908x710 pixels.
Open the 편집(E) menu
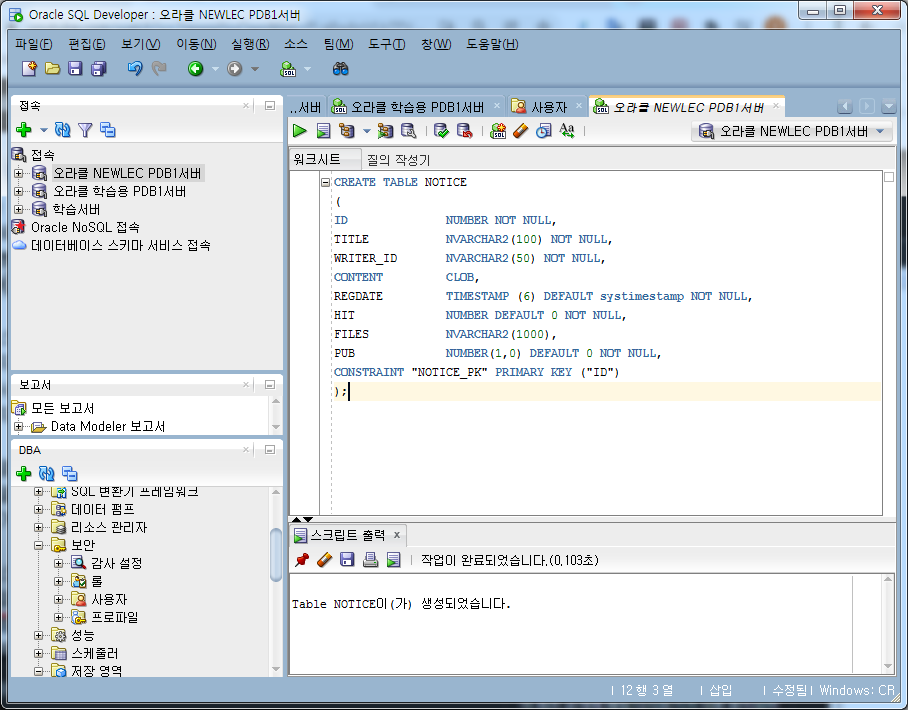86,44
